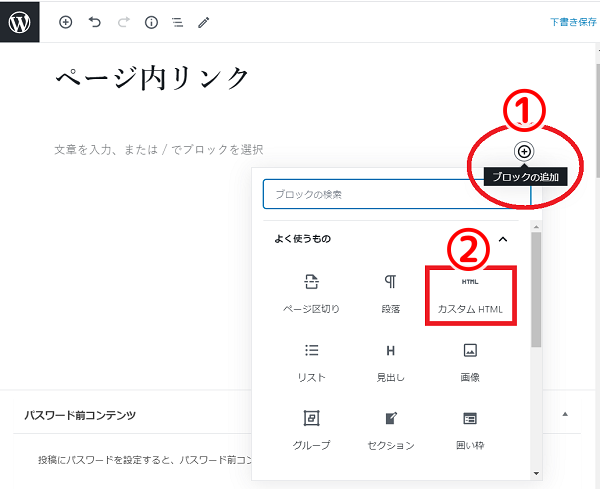Insert a グループ block
The image size is (600, 489).
click(x=311, y=430)
